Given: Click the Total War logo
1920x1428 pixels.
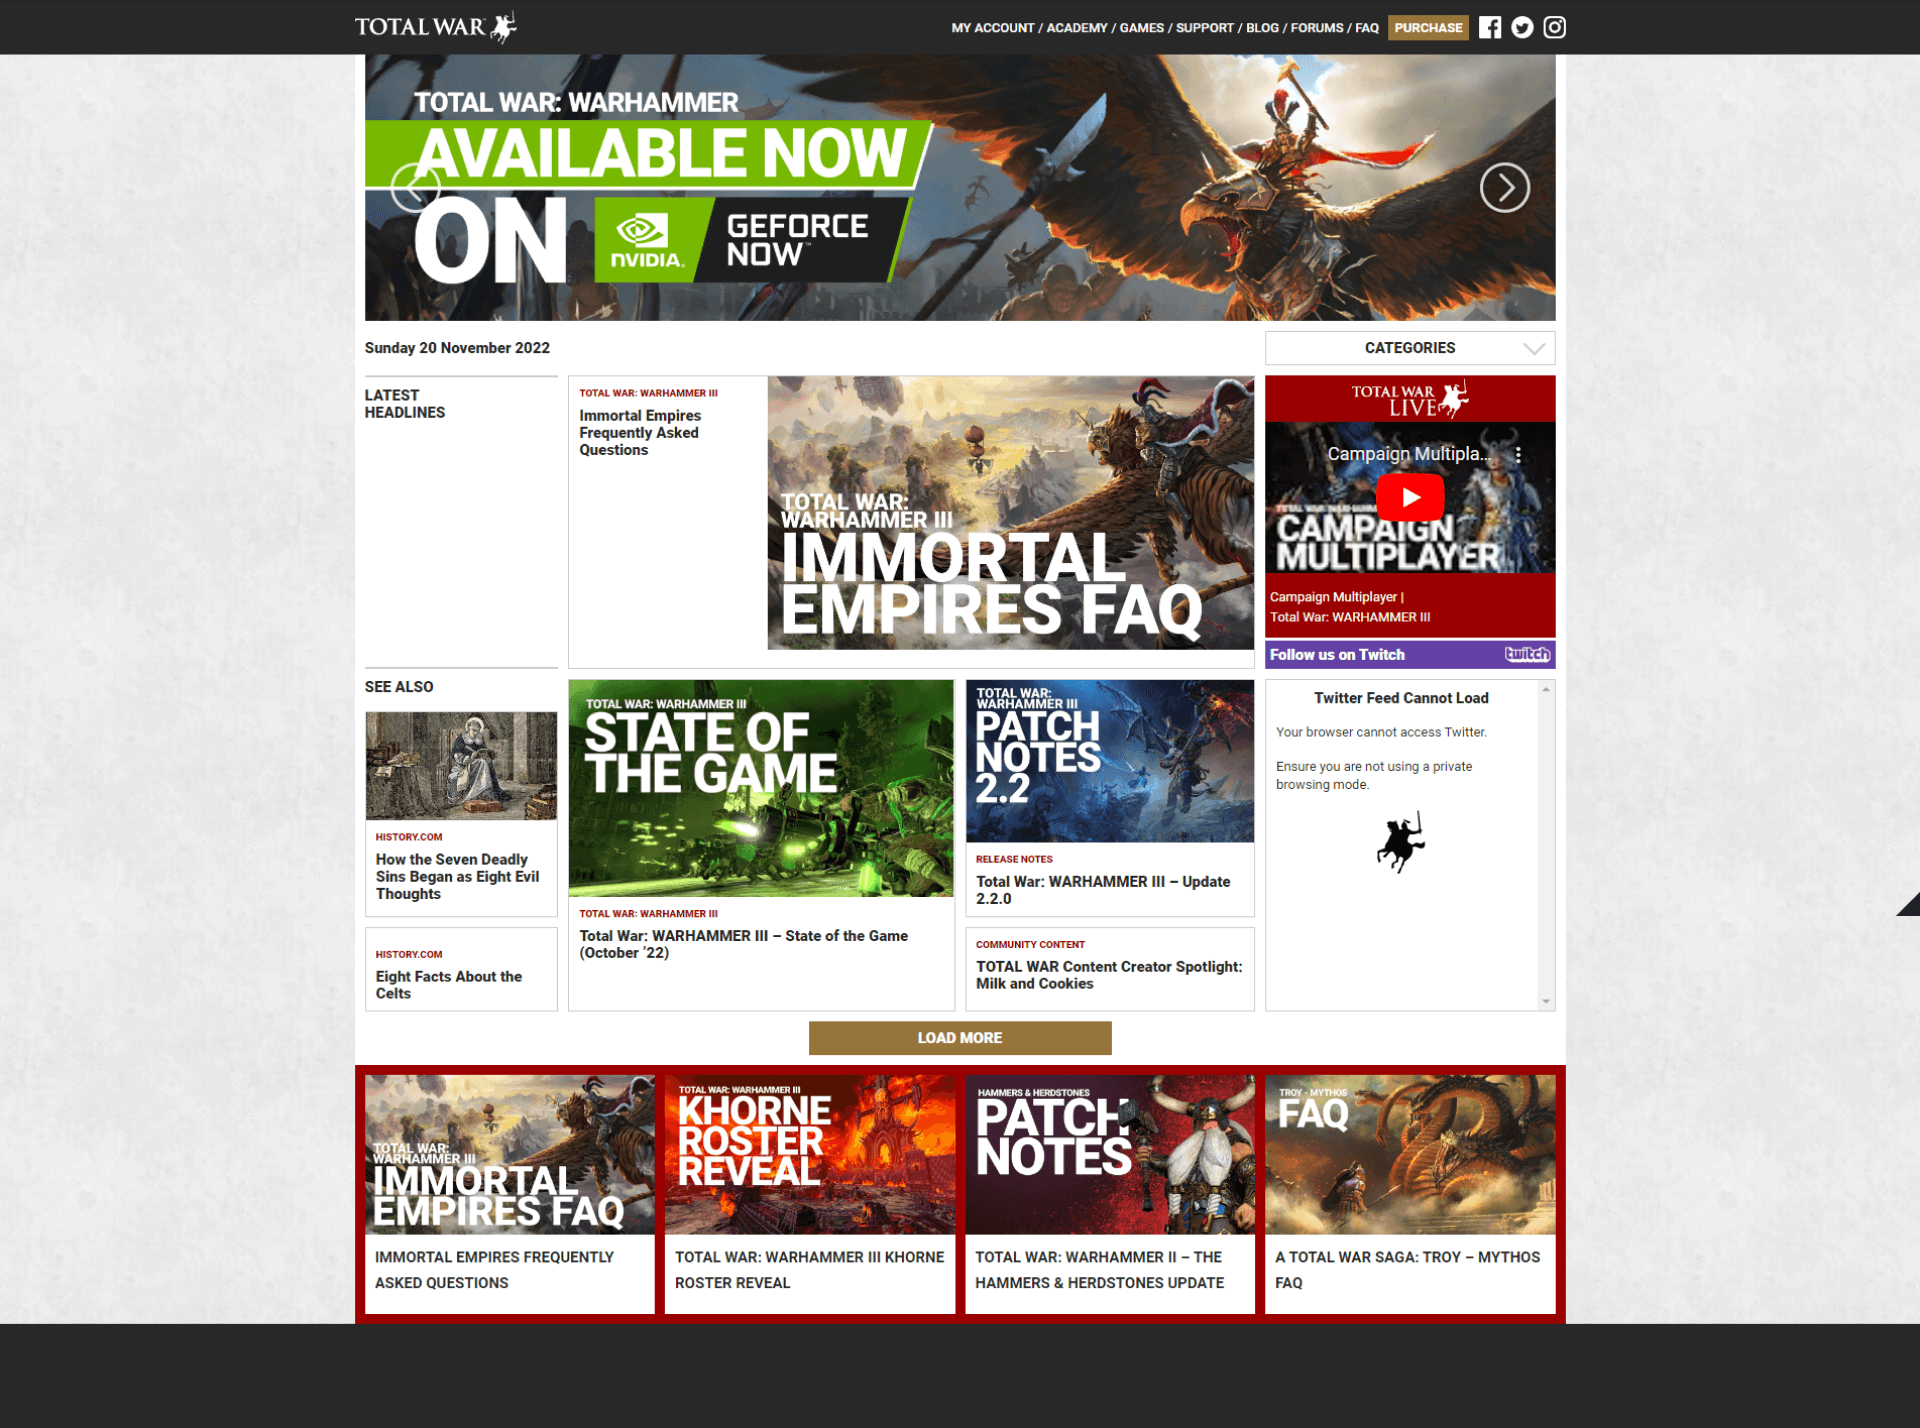Looking at the screenshot, I should click(x=435, y=27).
